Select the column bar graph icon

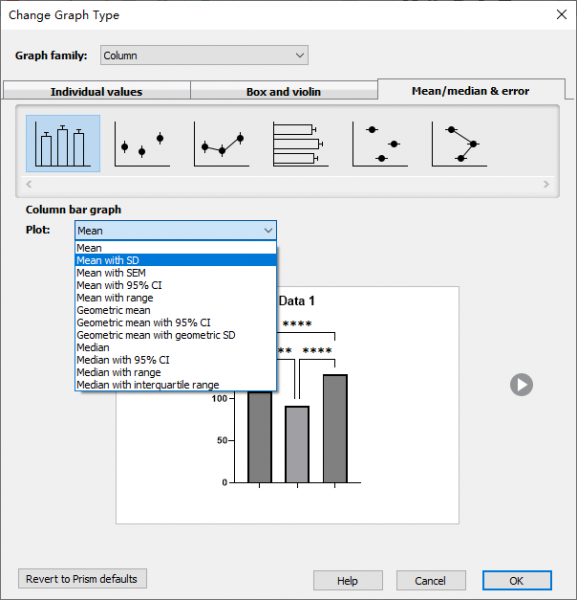click(x=63, y=143)
